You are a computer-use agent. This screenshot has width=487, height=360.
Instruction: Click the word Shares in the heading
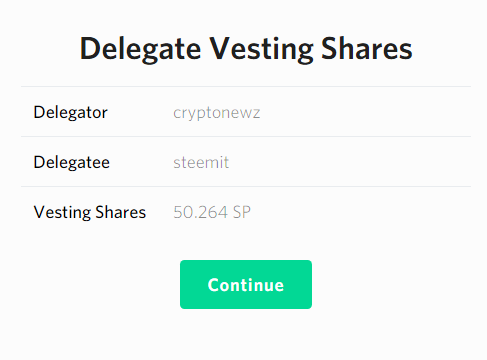coord(367,49)
